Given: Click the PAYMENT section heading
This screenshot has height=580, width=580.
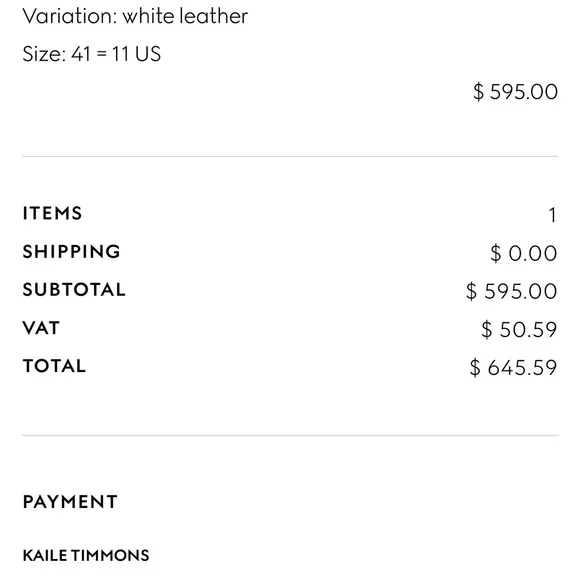Looking at the screenshot, I should tap(70, 502).
